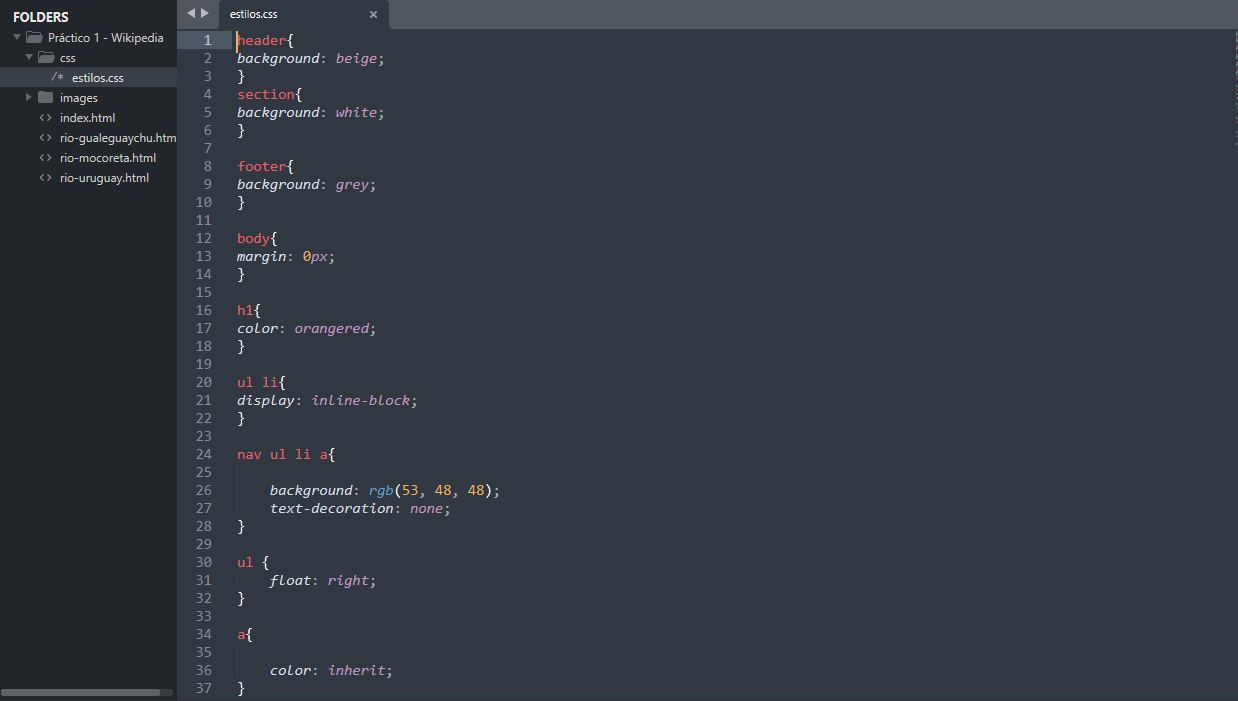Click the images folder icon
This screenshot has width=1238, height=701.
46,98
